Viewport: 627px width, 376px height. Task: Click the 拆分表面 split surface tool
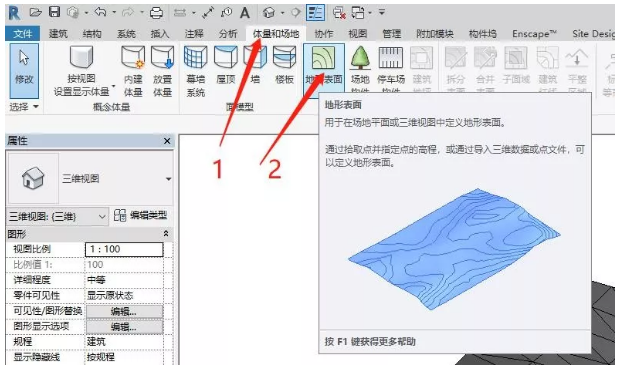(456, 69)
